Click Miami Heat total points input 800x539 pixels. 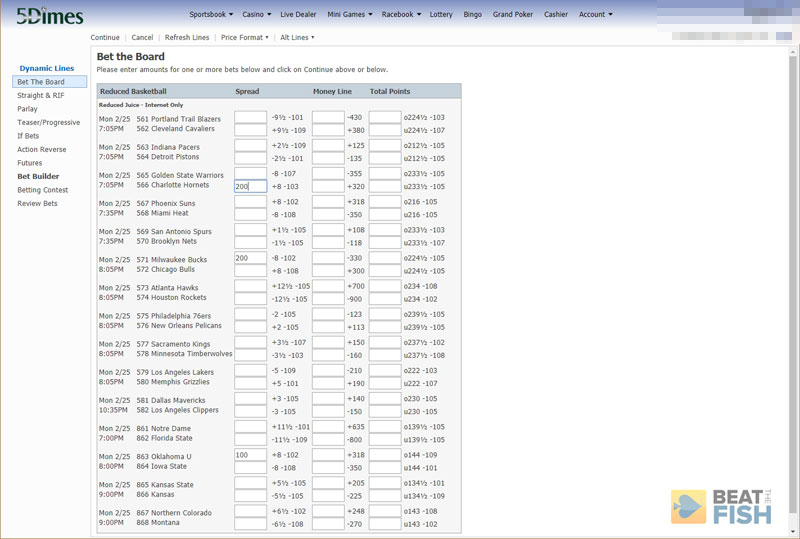[x=385, y=214]
